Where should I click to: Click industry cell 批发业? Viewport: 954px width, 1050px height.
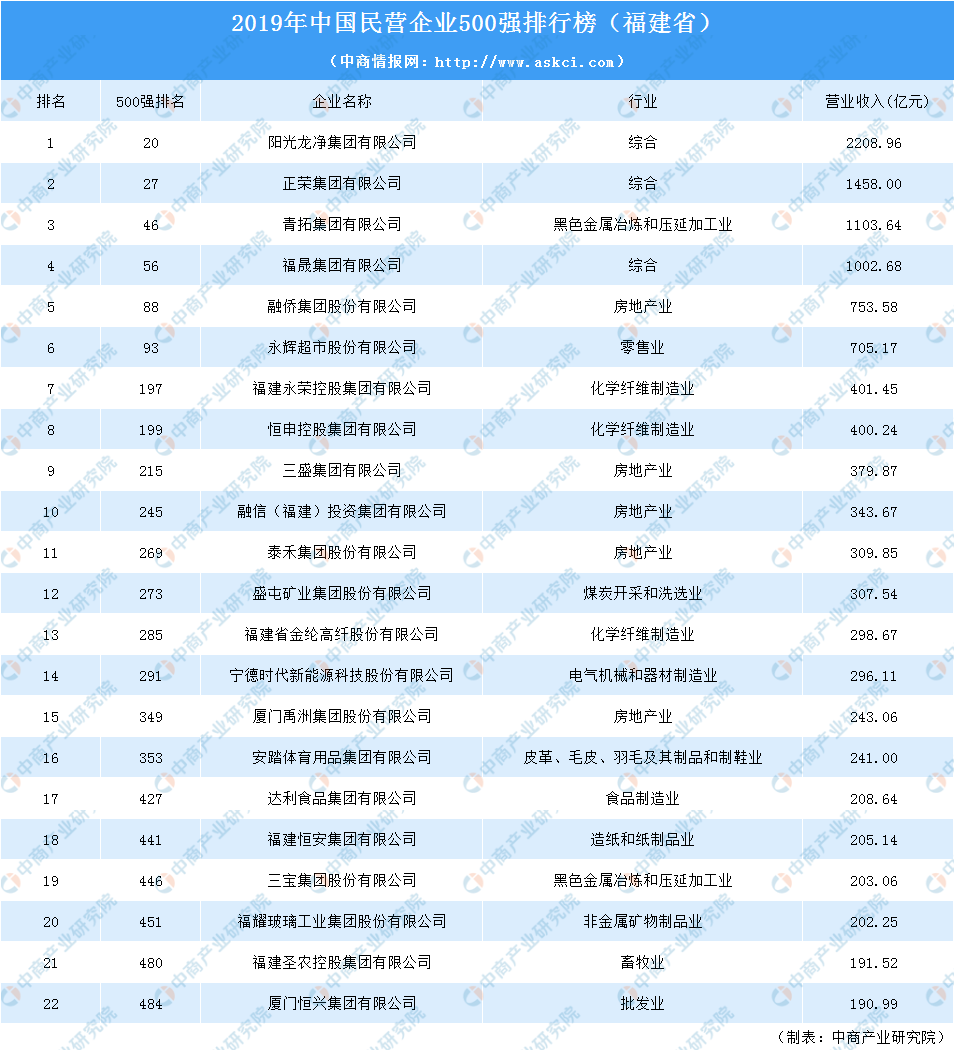point(643,1004)
